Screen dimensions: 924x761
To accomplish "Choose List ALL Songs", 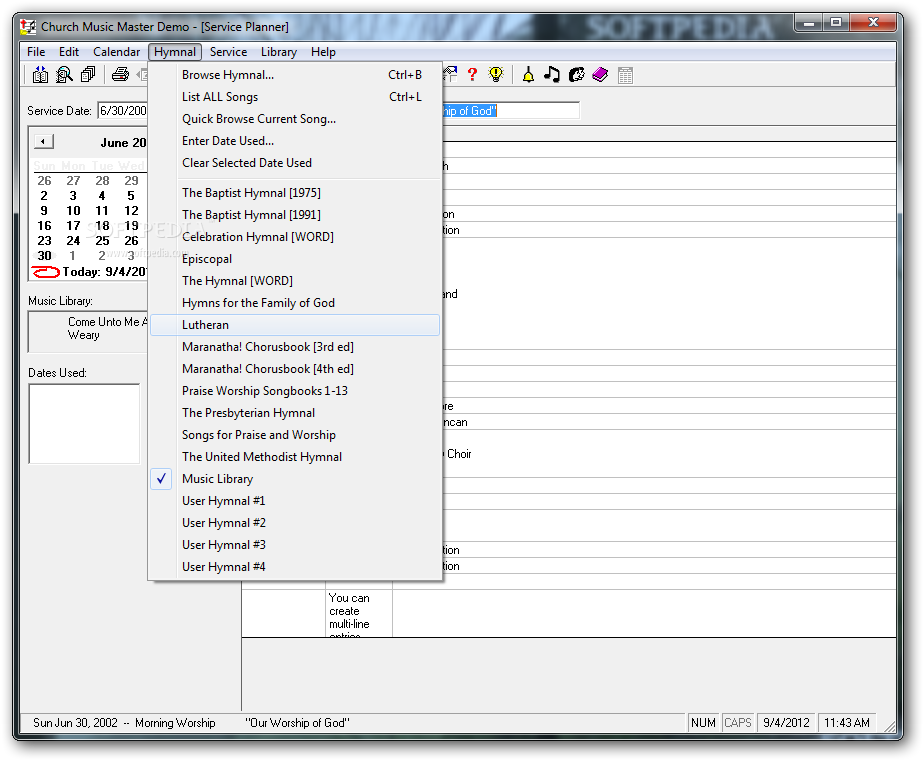I will click(x=295, y=97).
